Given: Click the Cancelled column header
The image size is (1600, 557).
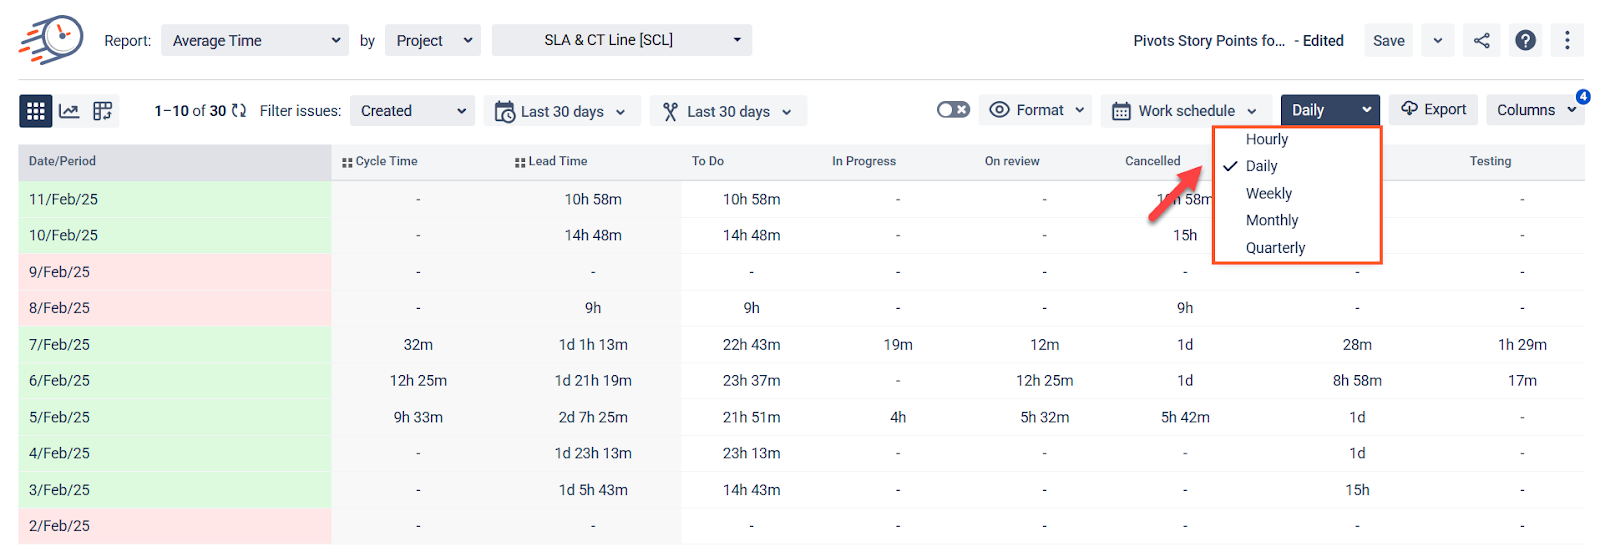Looking at the screenshot, I should 1152,161.
